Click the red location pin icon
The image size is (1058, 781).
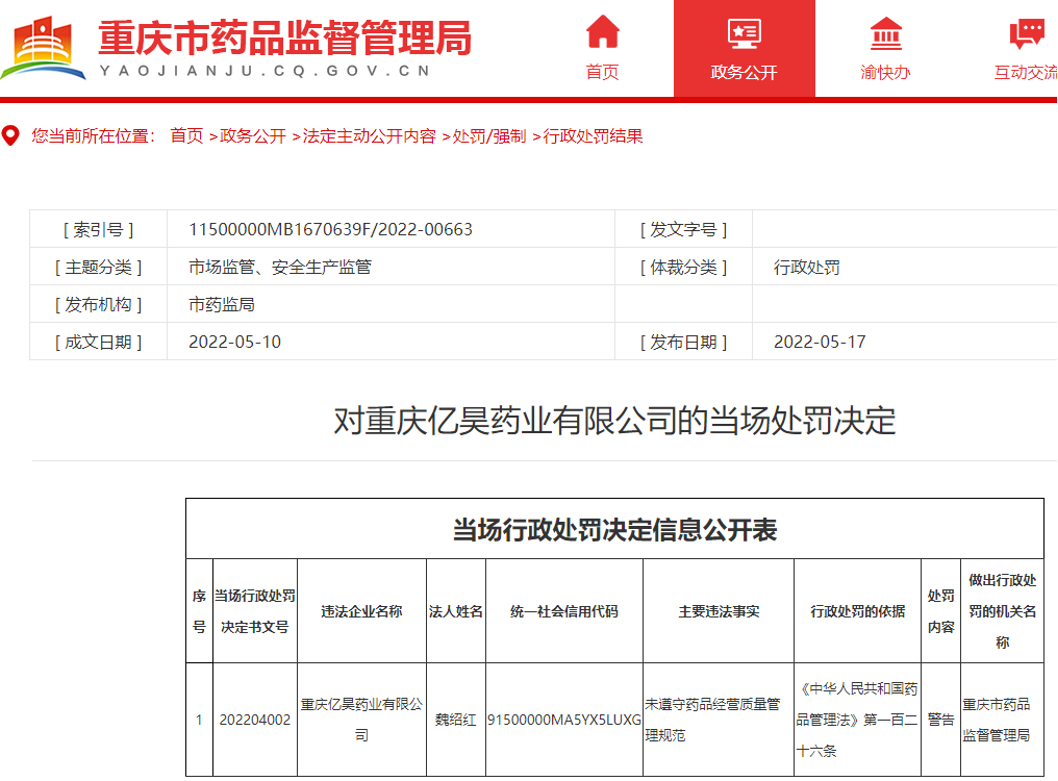tap(10, 136)
